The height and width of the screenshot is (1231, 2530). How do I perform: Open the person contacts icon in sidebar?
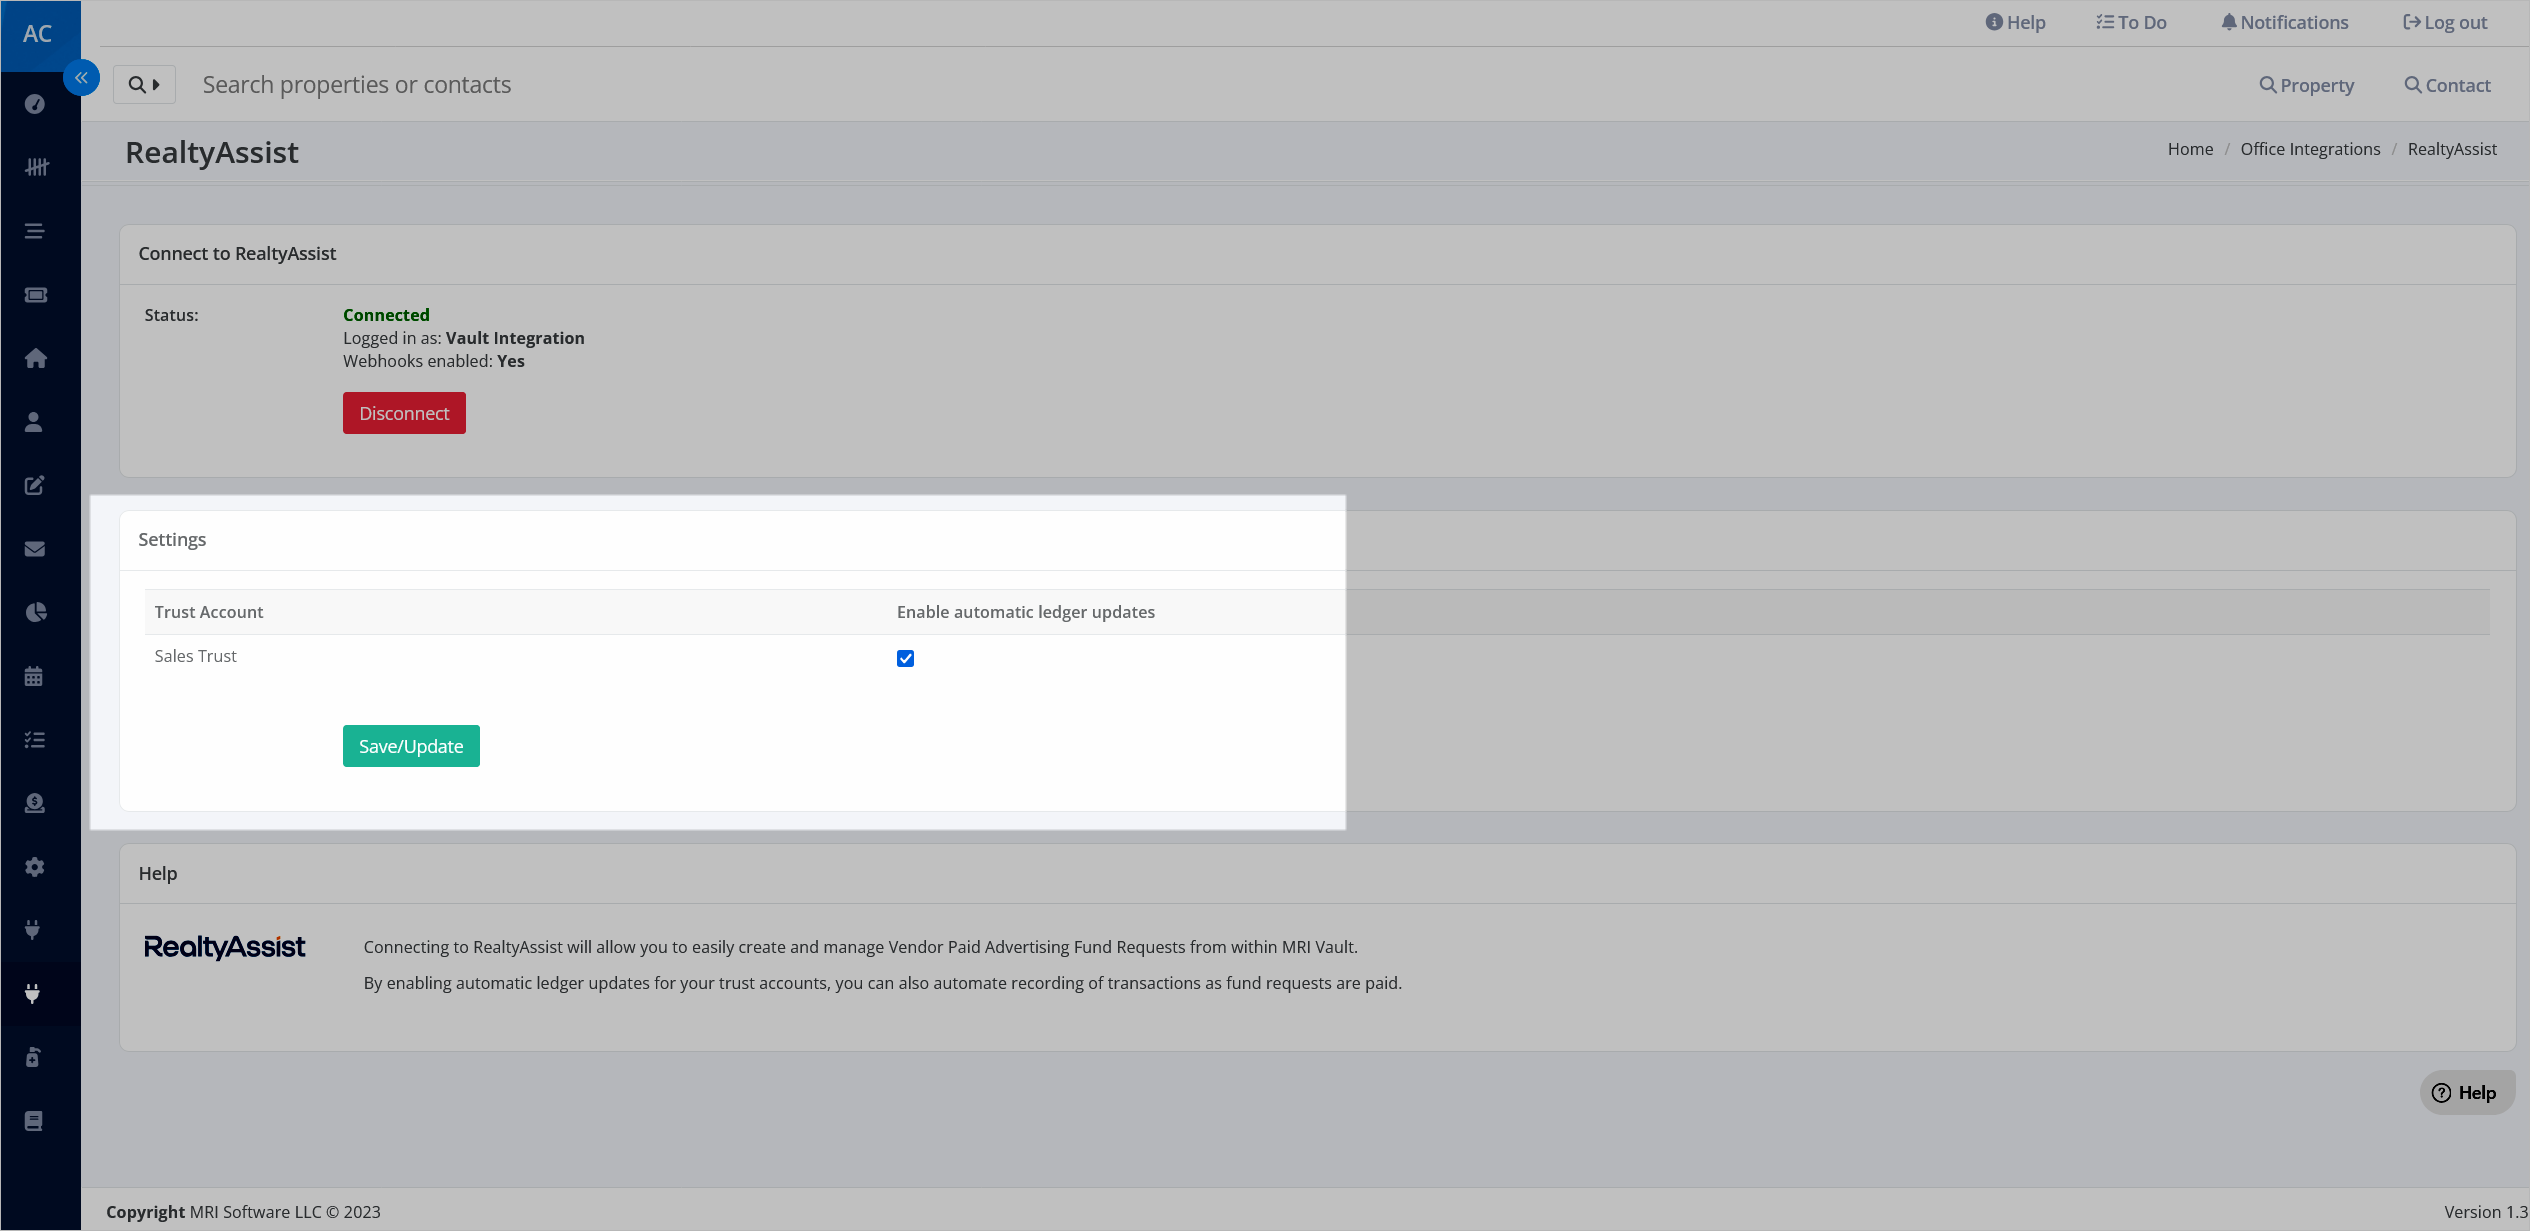click(34, 422)
